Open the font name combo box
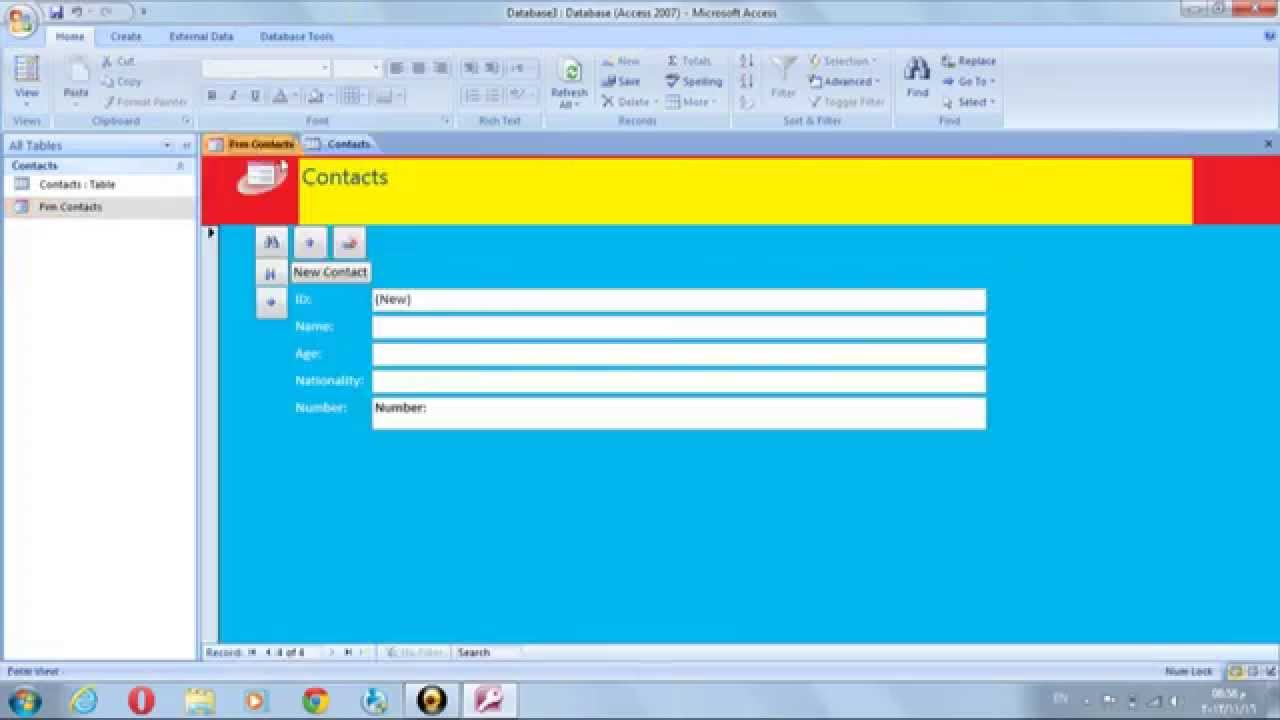1280x720 pixels. pos(266,68)
